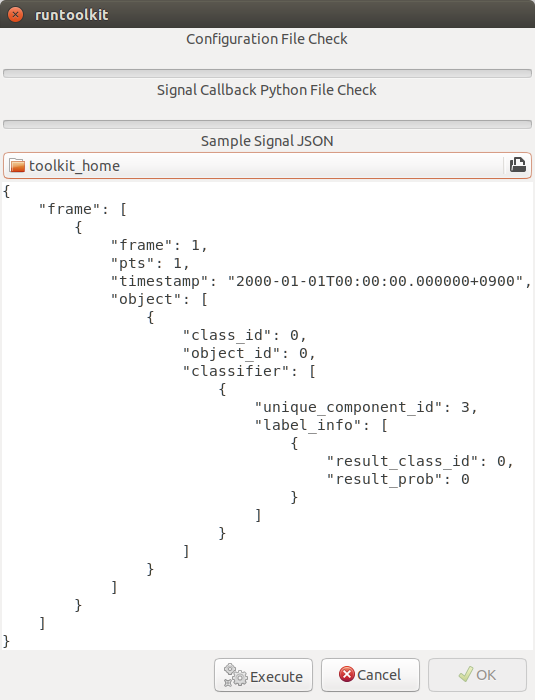Click the Configuration File Check progress bar
Screen dimensions: 535x700
[x=268, y=73]
